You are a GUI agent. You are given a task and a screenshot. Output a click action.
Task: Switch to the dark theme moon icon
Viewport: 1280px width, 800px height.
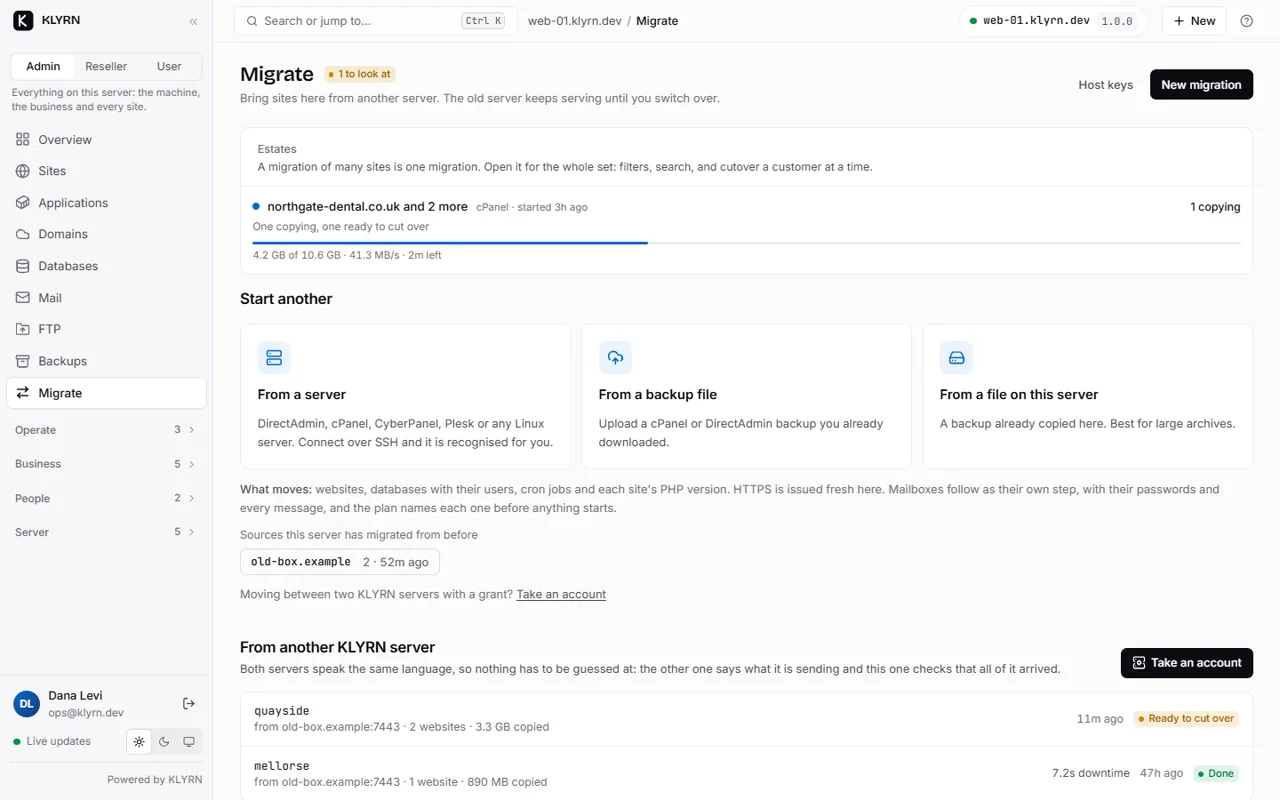[164, 742]
